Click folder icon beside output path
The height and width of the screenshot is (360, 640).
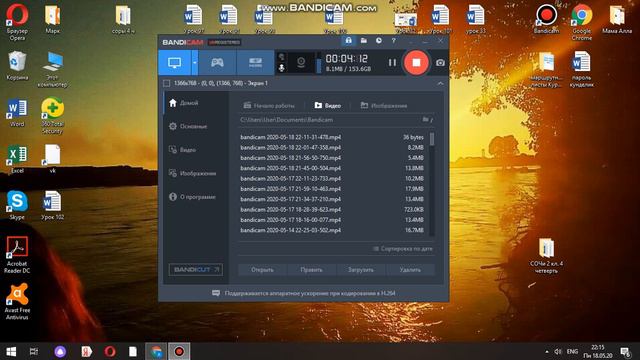427,120
